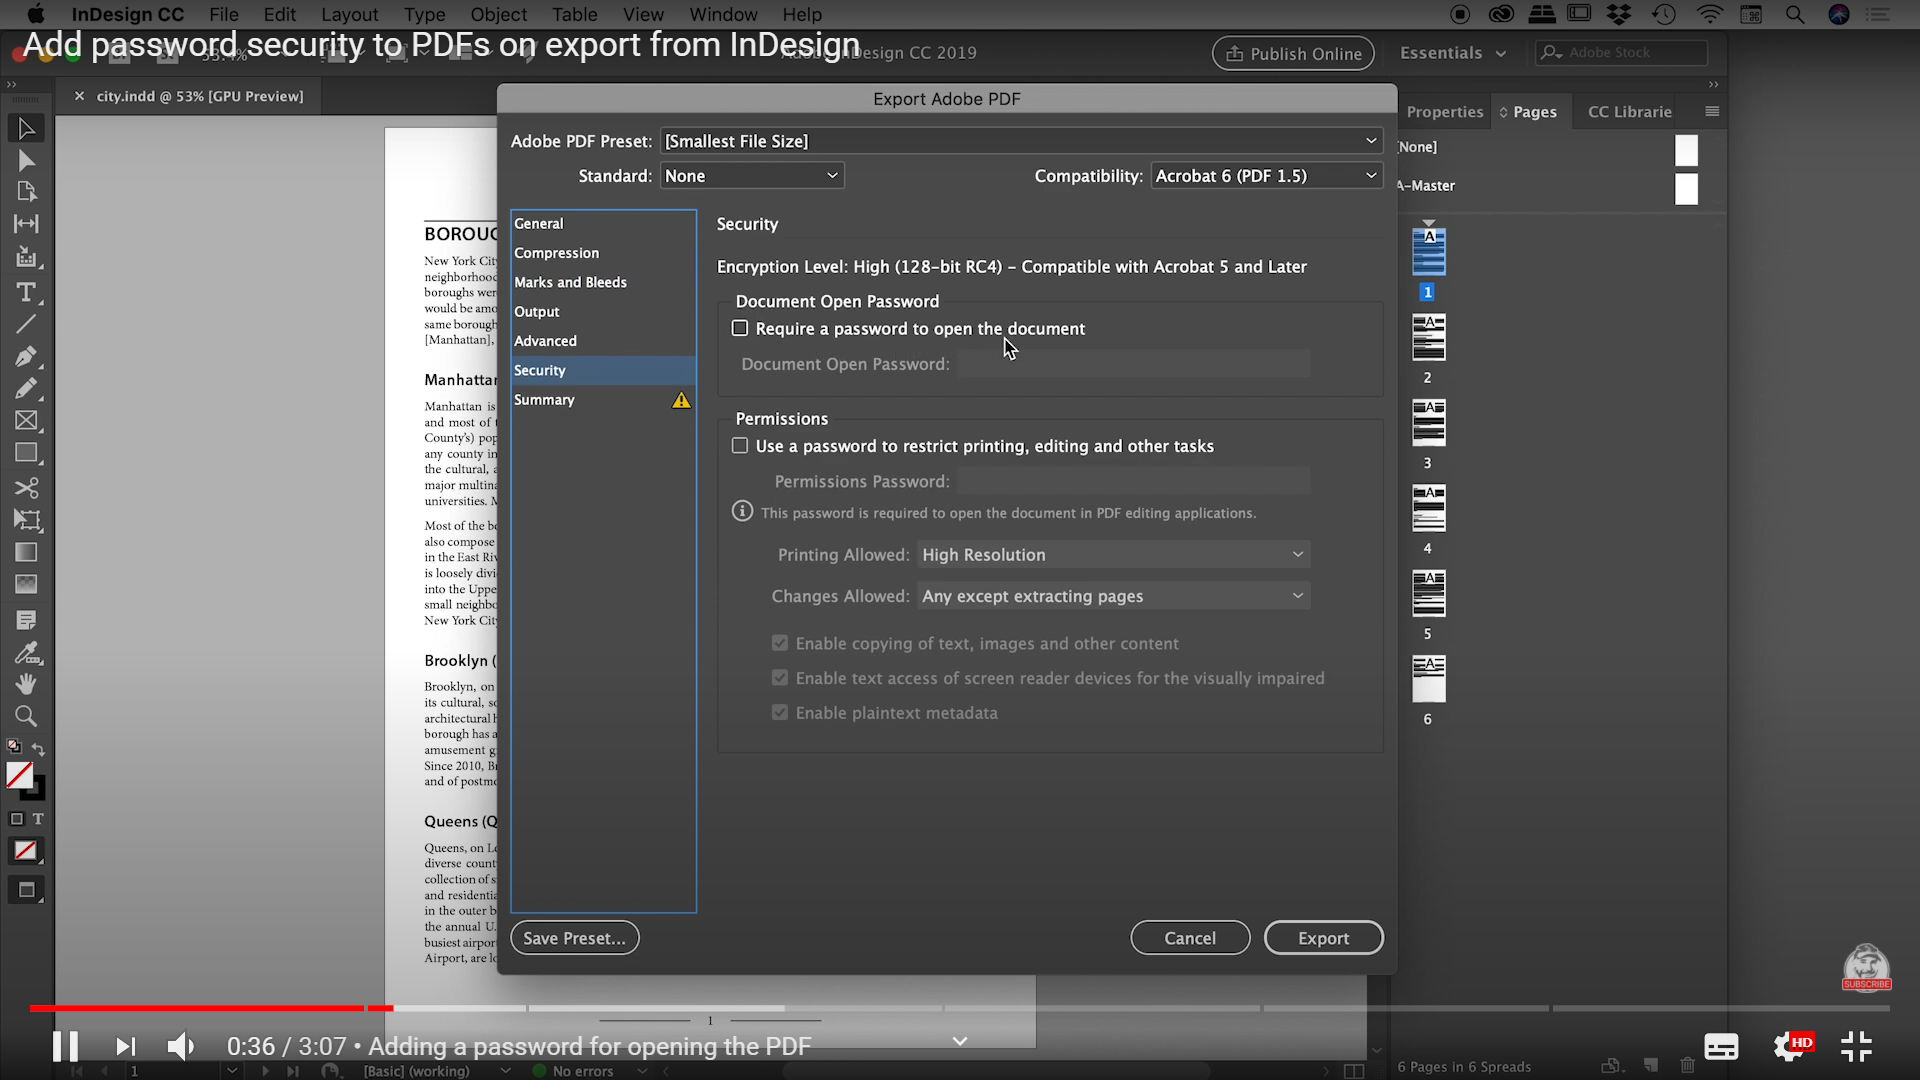Screen dimensions: 1920x1080
Task: Select the Gradient Swatch tool
Action: point(26,552)
